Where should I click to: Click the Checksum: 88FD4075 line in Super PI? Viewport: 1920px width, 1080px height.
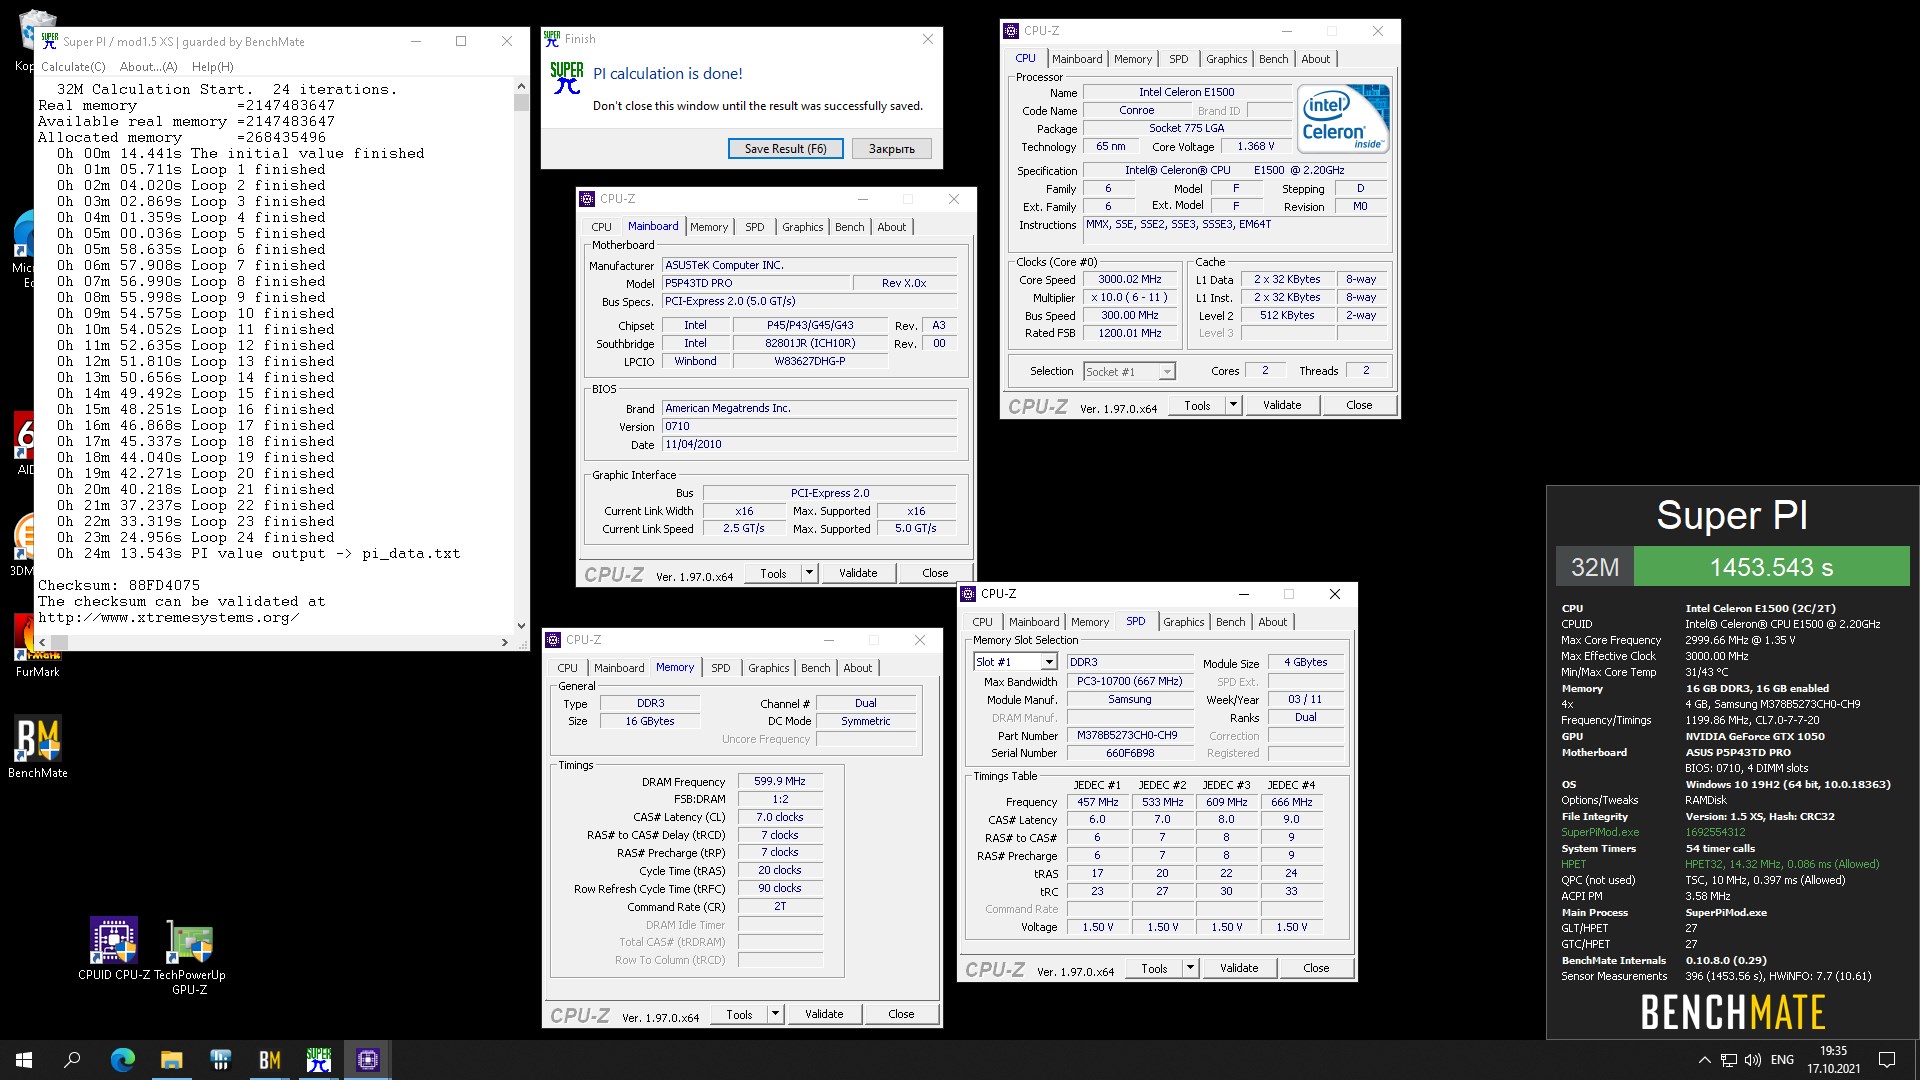point(119,585)
